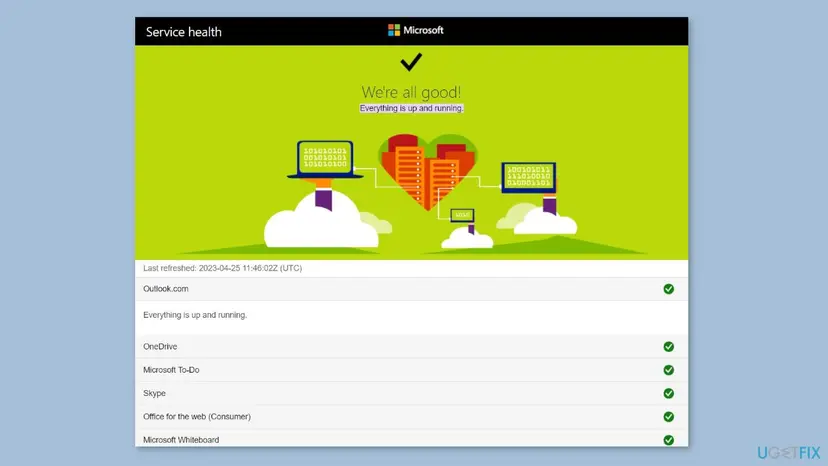Expand the Microsoft Whiteboard row
The height and width of the screenshot is (466, 828).
[x=411, y=438]
